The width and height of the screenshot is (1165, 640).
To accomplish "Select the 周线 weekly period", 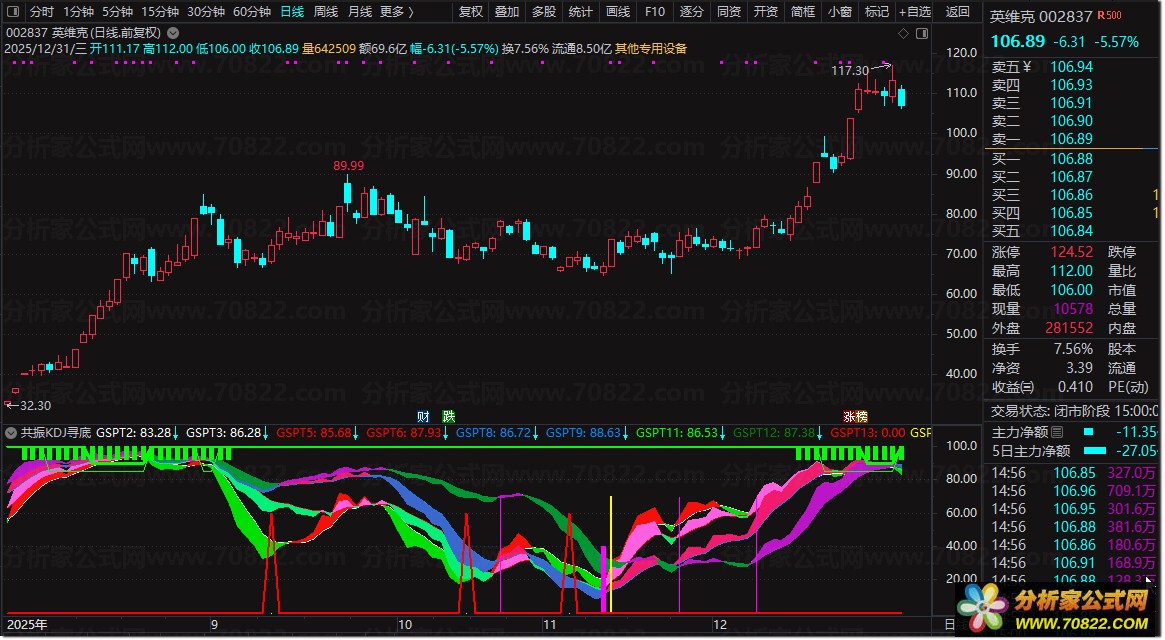I will 326,11.
